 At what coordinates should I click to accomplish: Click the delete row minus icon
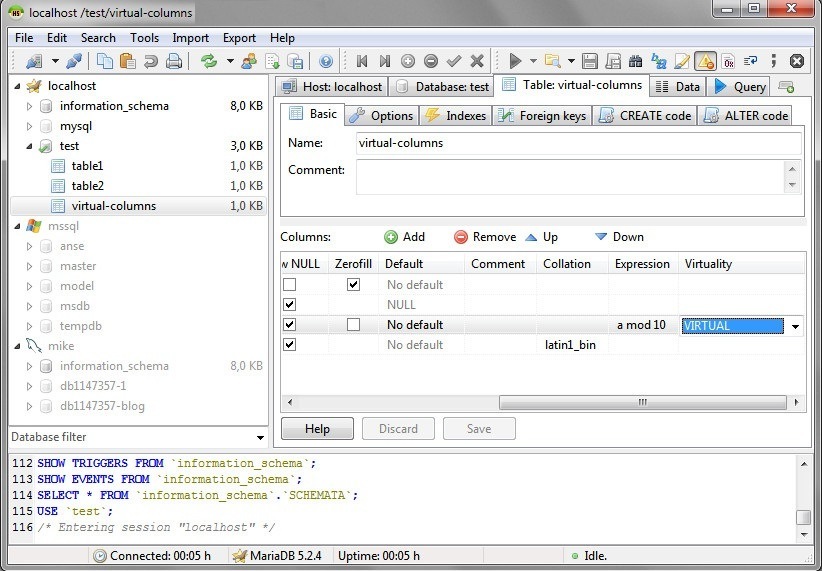click(x=431, y=61)
